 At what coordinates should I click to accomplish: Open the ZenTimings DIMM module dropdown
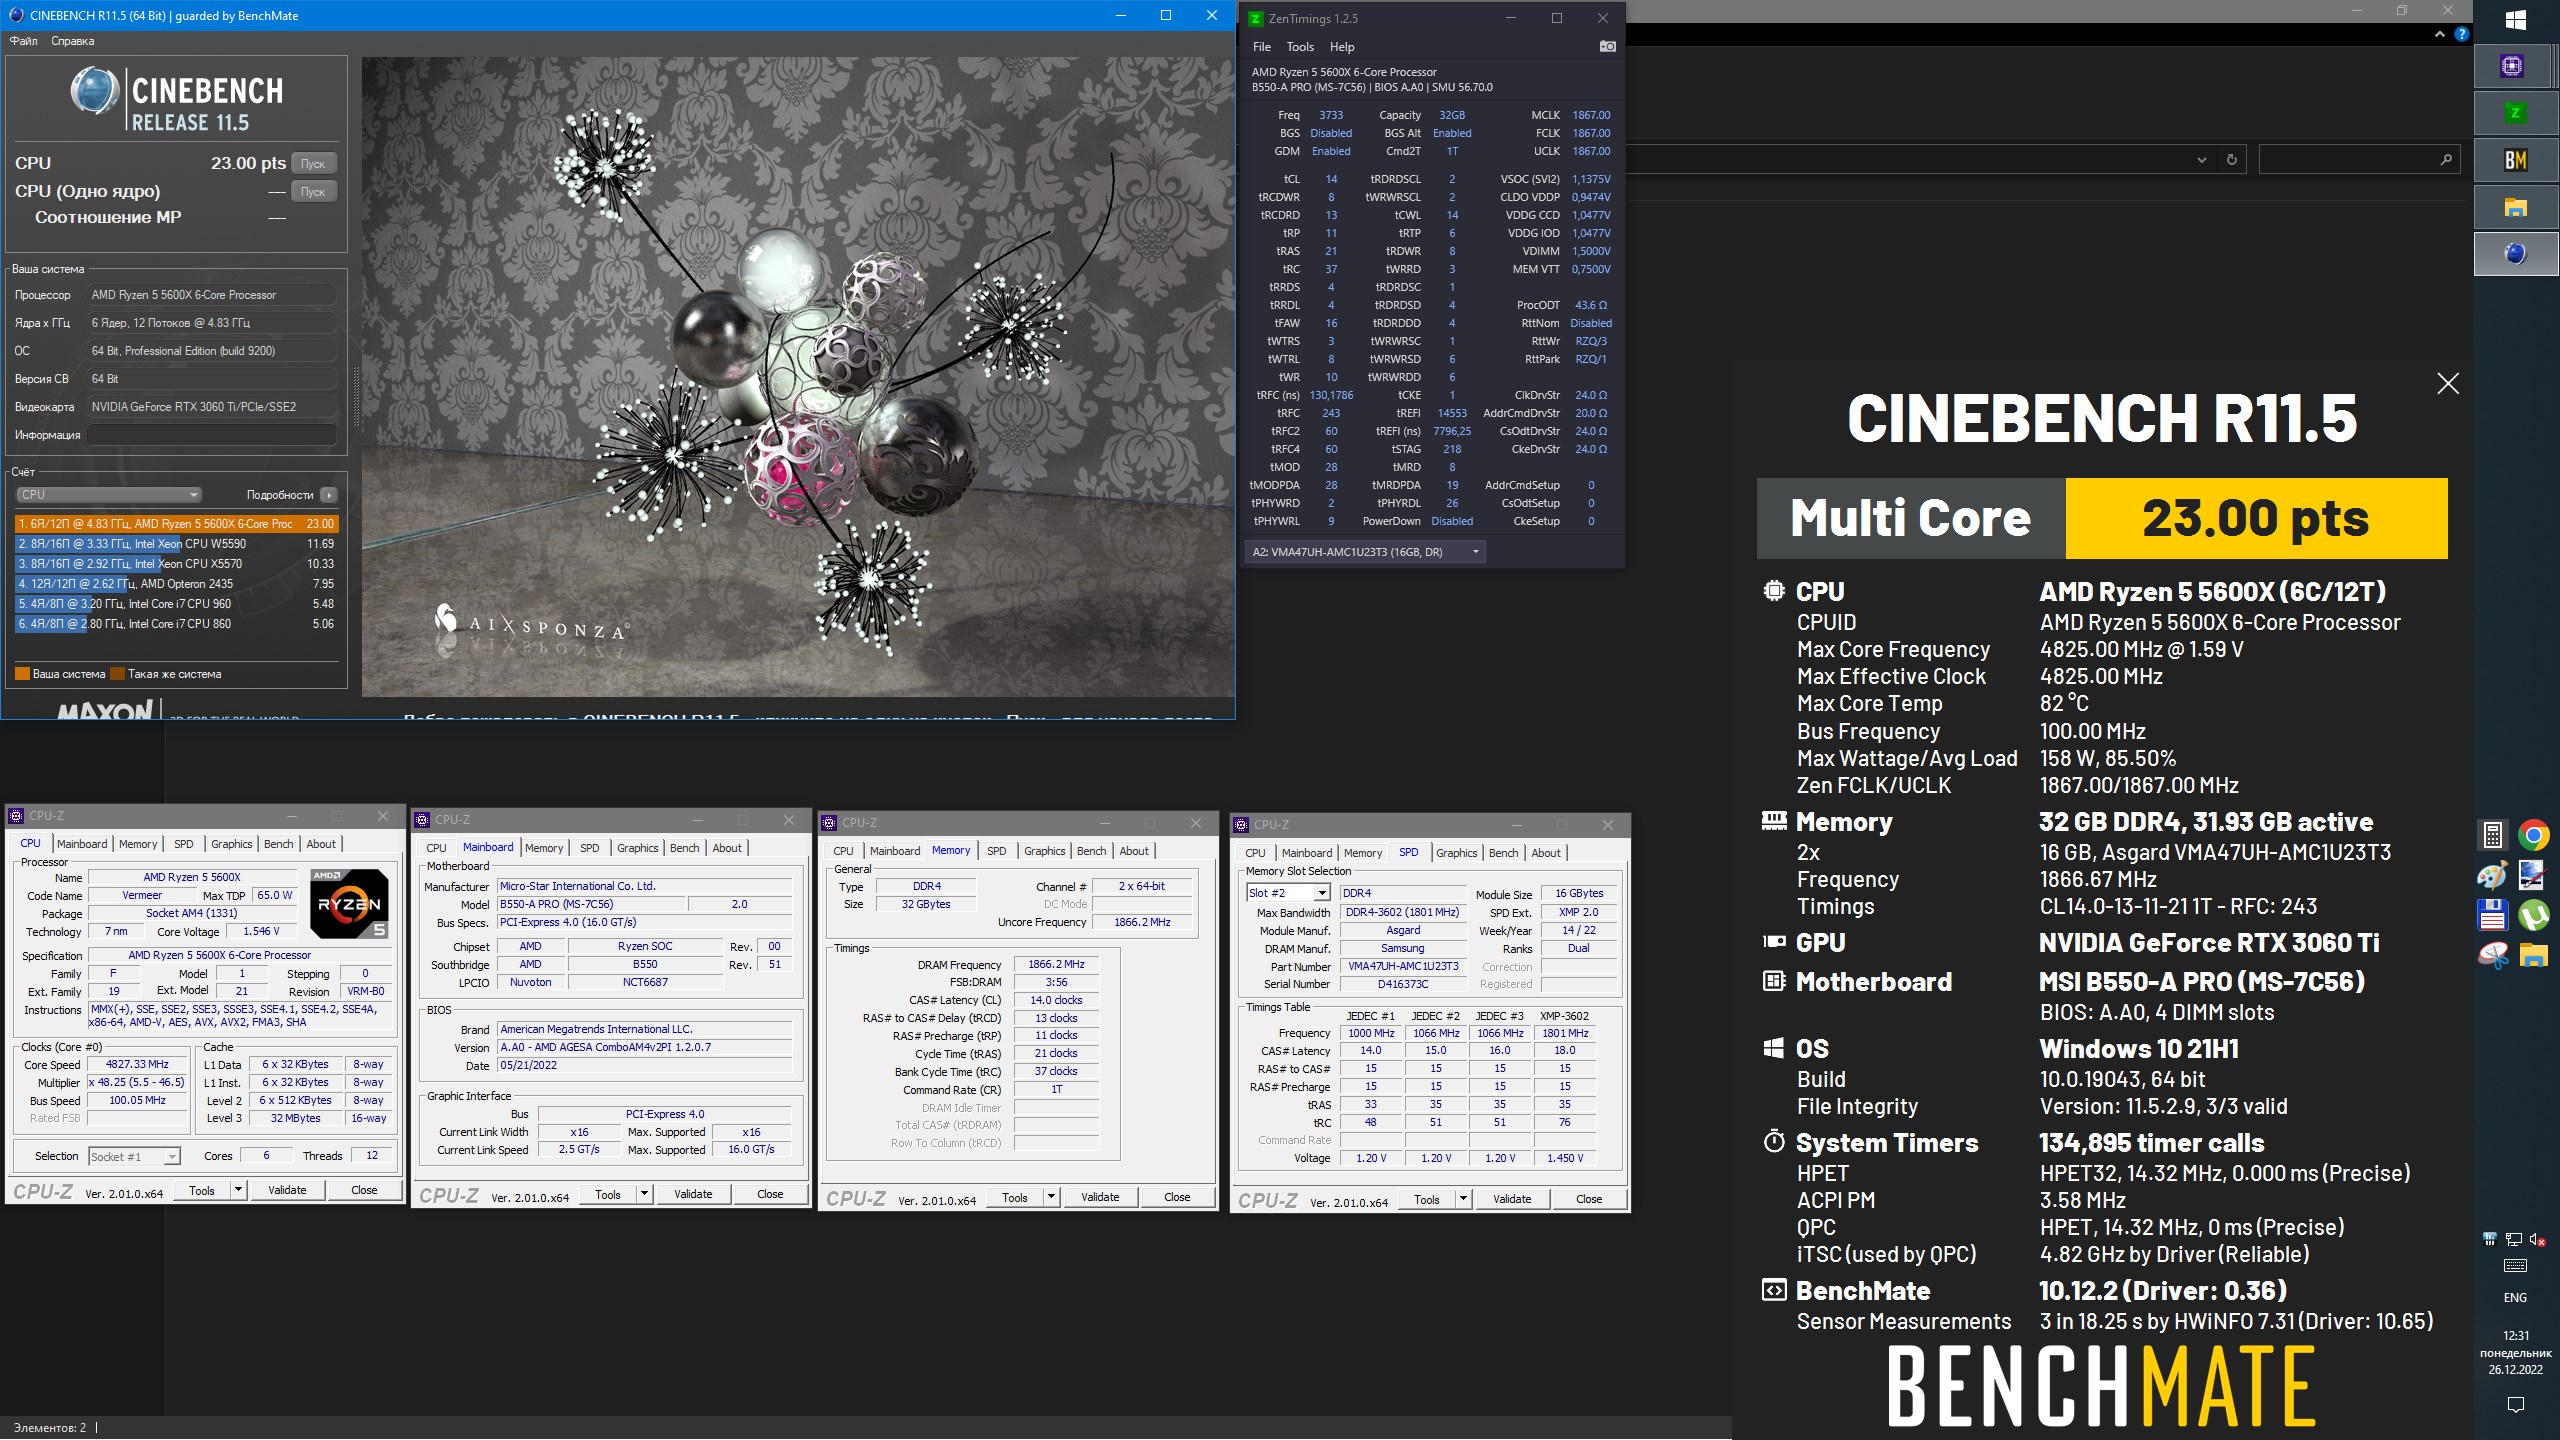pyautogui.click(x=1365, y=552)
